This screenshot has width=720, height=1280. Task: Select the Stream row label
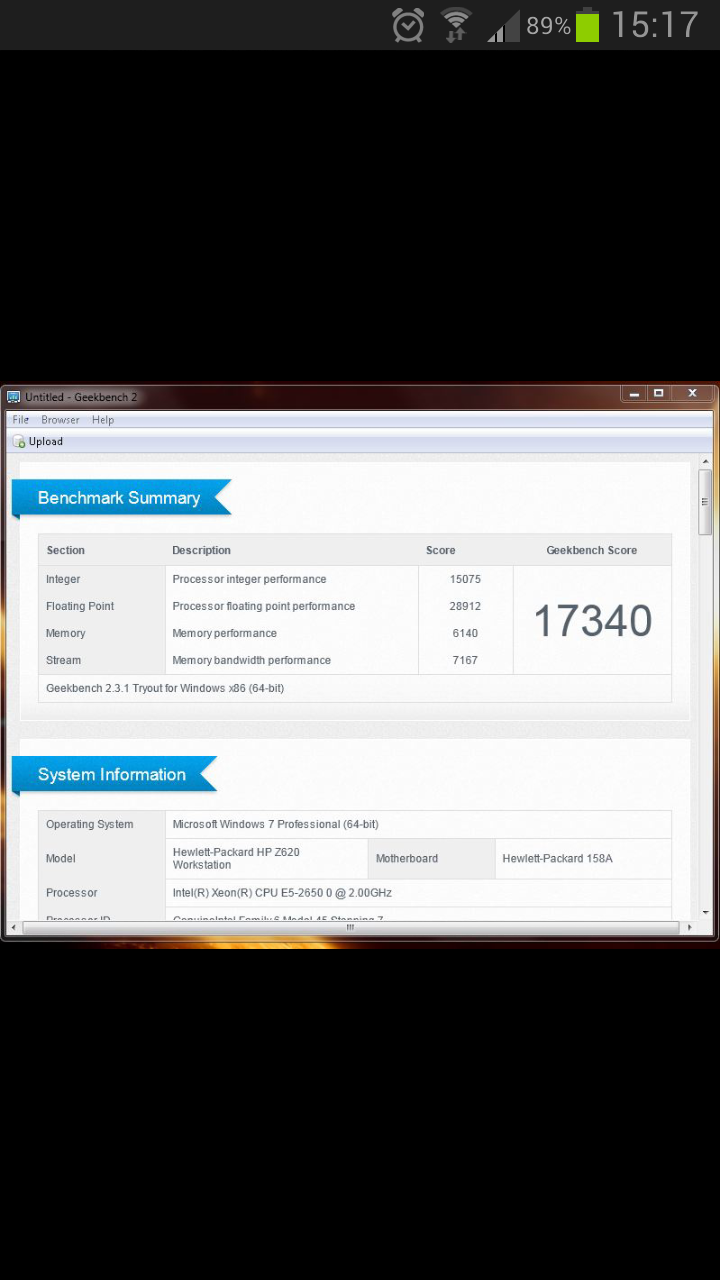pyautogui.click(x=64, y=660)
